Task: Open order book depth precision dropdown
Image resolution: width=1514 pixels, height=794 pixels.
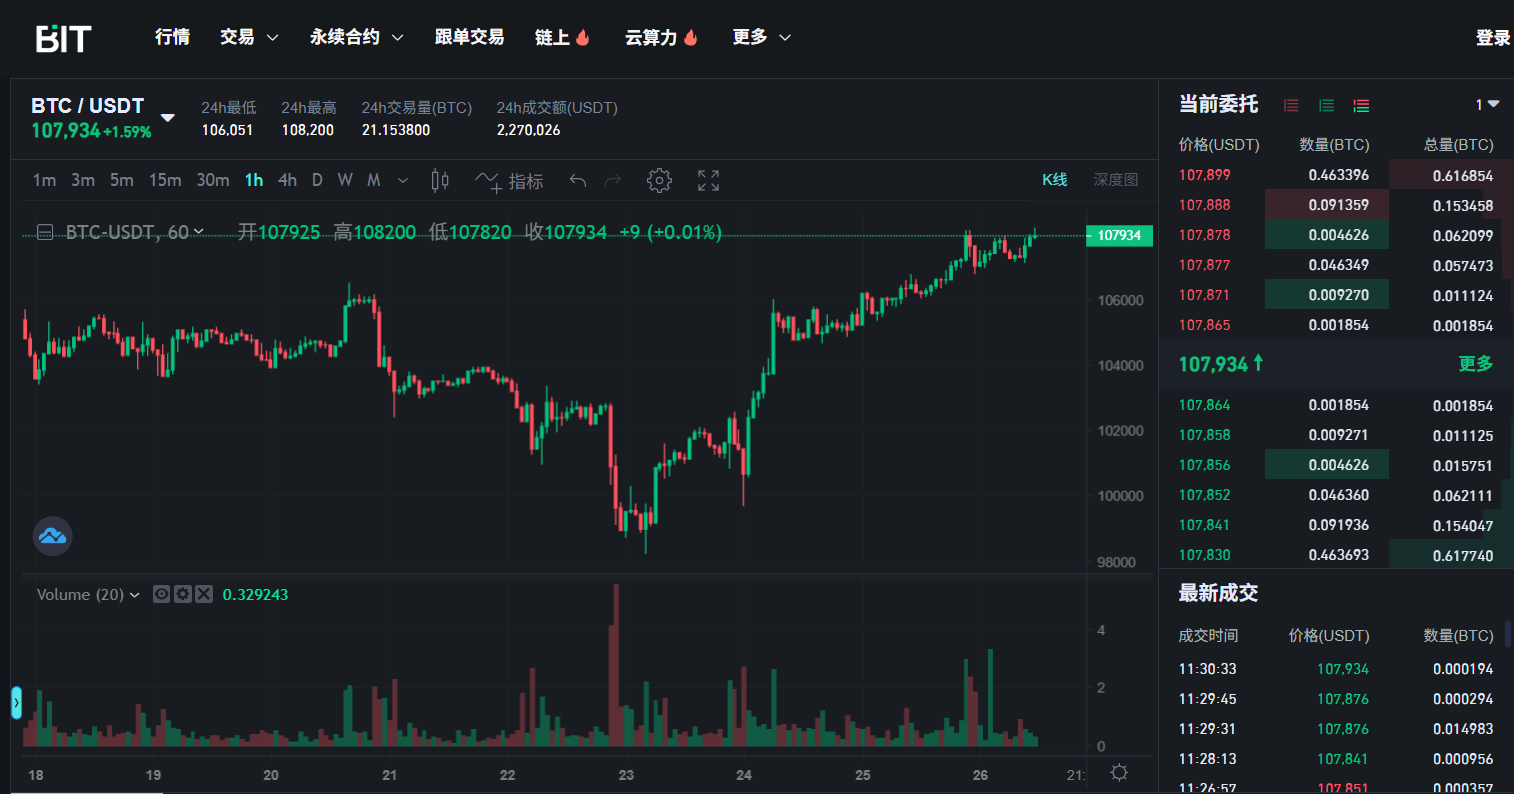Action: [x=1487, y=104]
